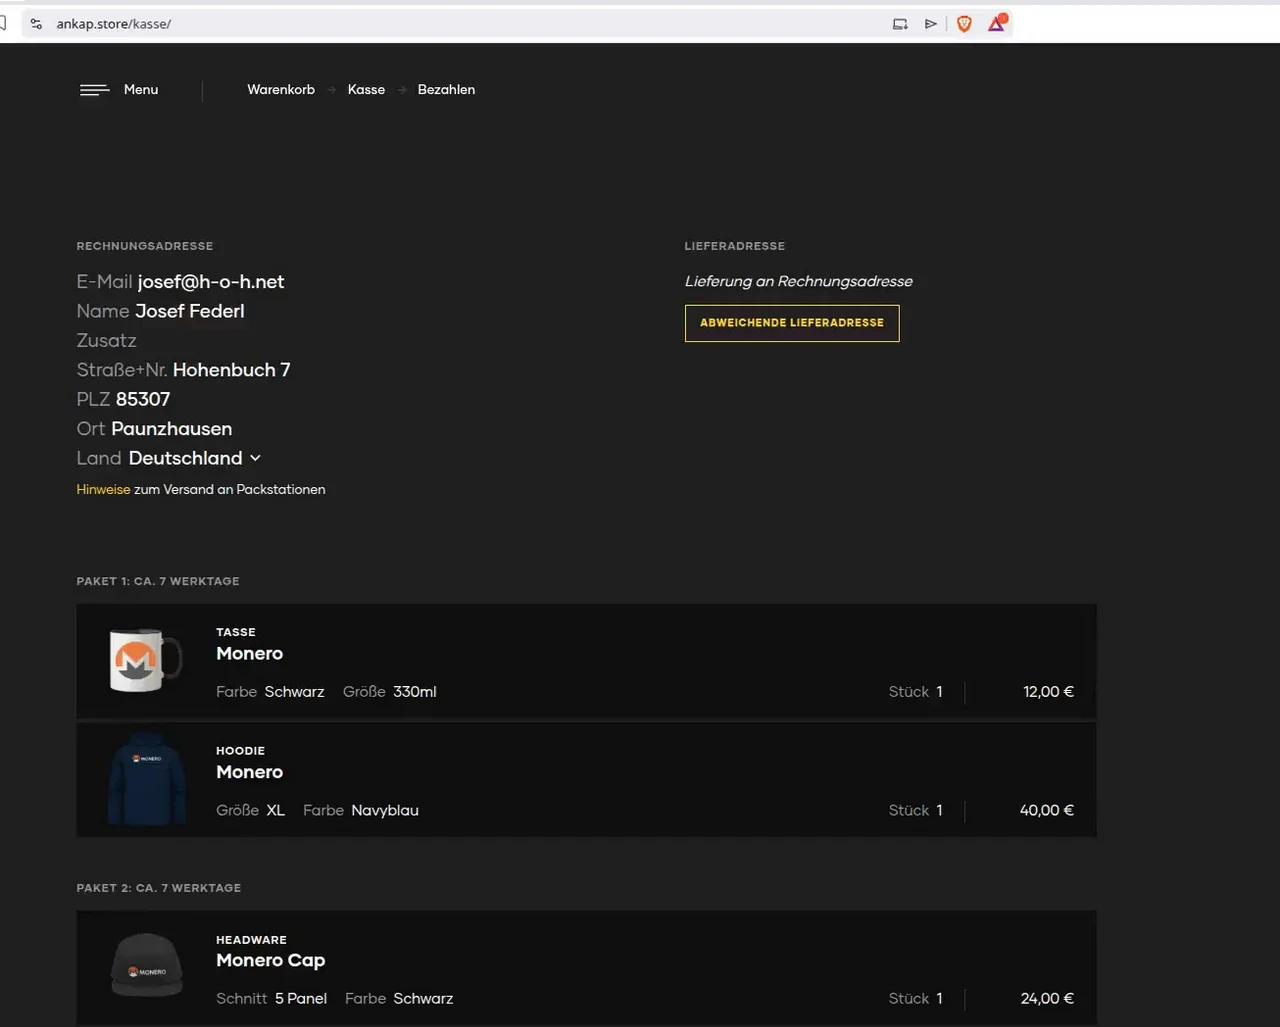This screenshot has width=1280, height=1027.
Task: Click the site settings icon in address bar
Action: (x=37, y=24)
